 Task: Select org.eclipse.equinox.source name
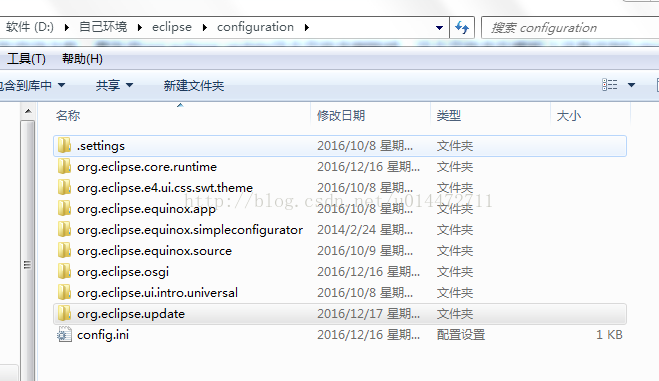[x=154, y=251]
